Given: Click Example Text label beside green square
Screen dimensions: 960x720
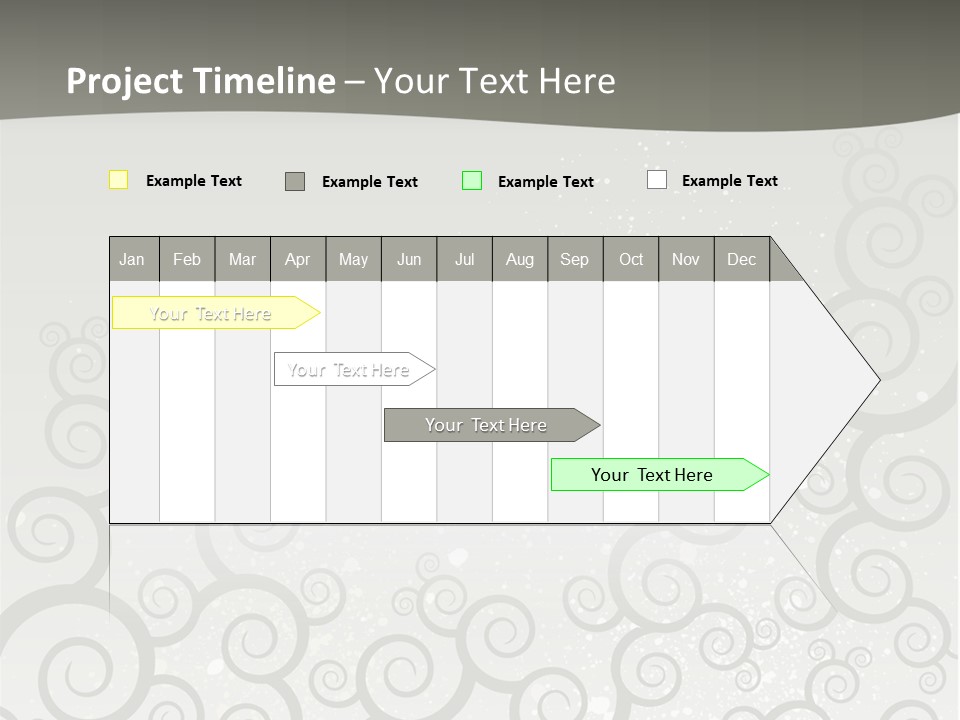Looking at the screenshot, I should click(546, 182).
